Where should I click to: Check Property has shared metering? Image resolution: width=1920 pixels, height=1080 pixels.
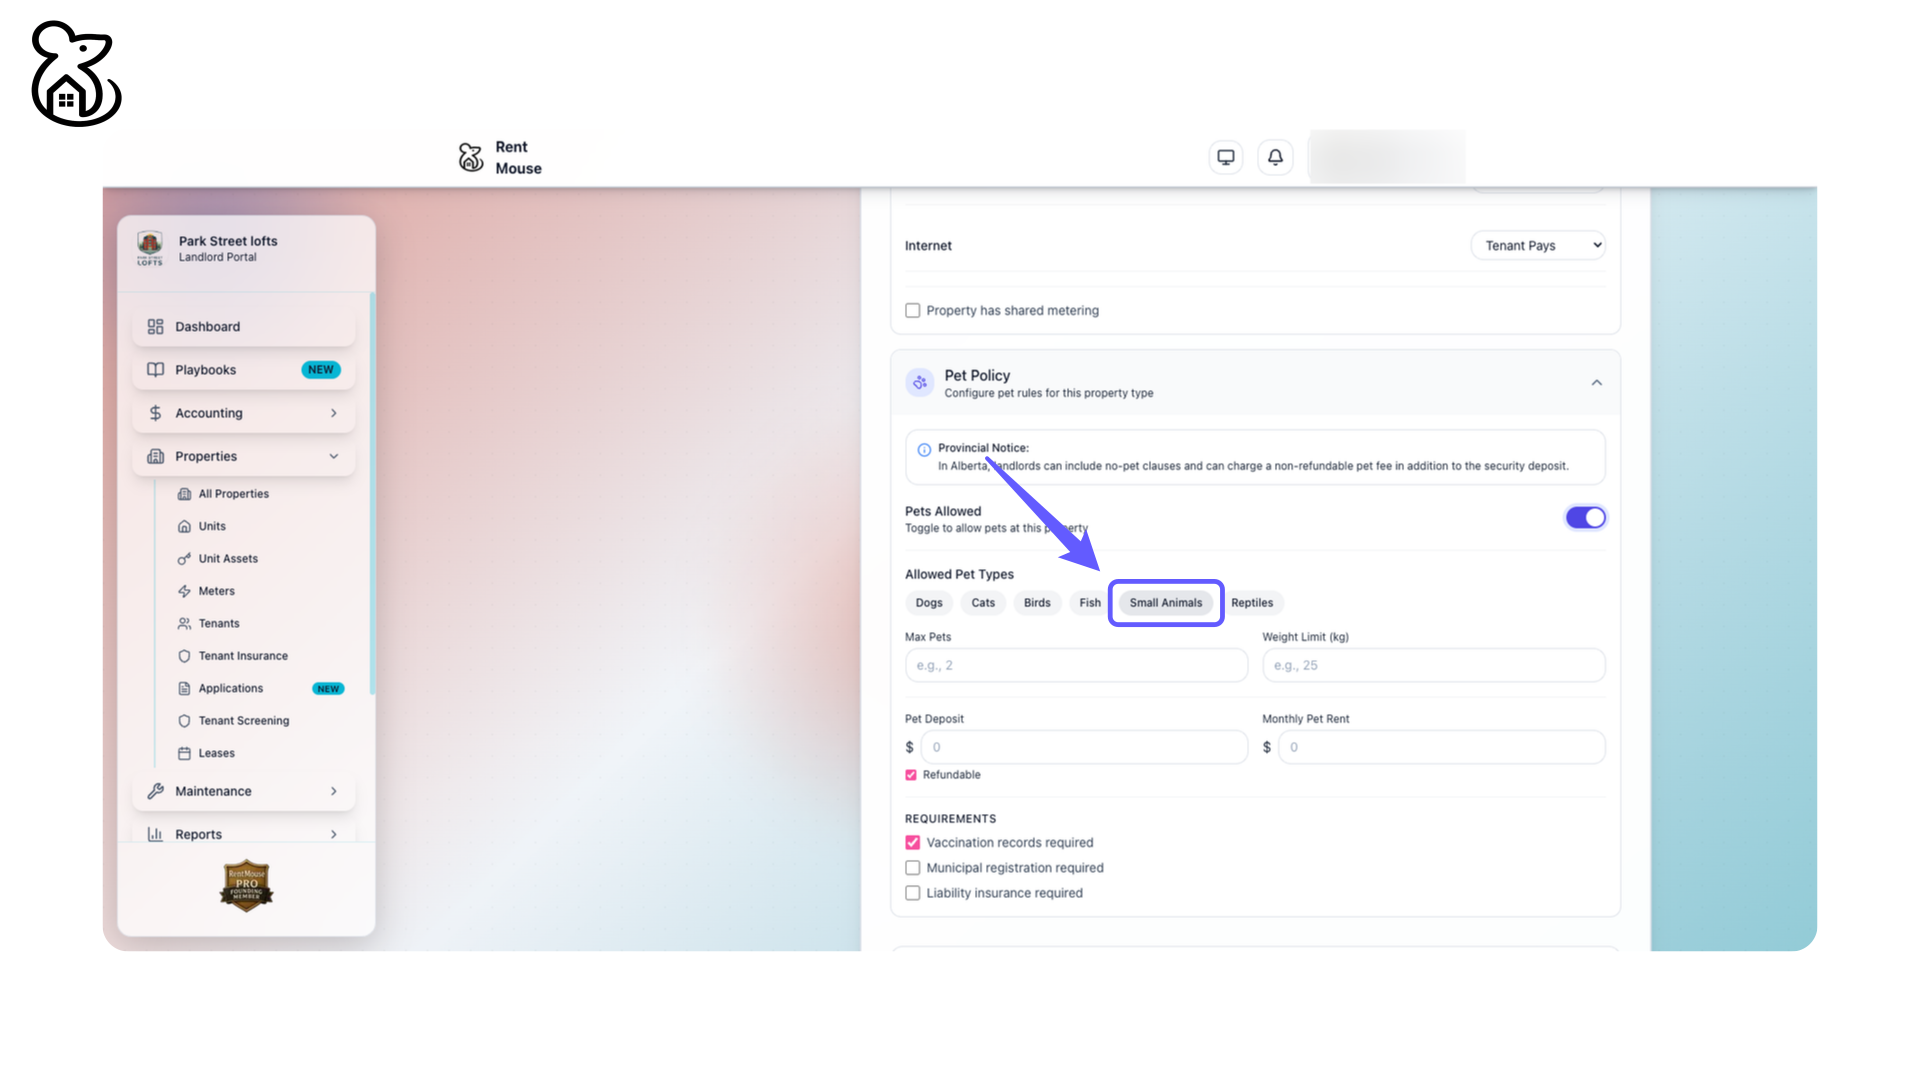(x=912, y=311)
